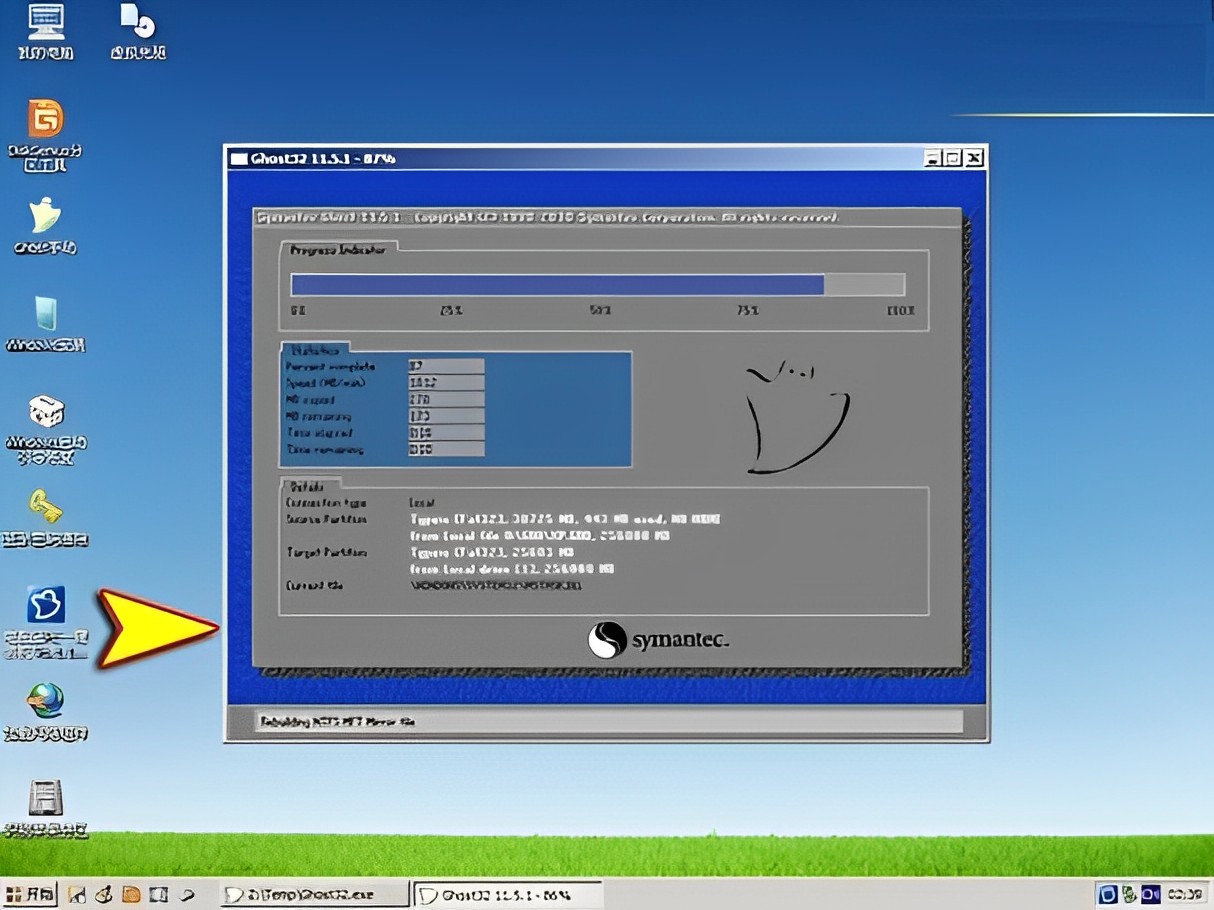Click the dark blue system tray icon
The height and width of the screenshot is (910, 1214).
point(1150,894)
